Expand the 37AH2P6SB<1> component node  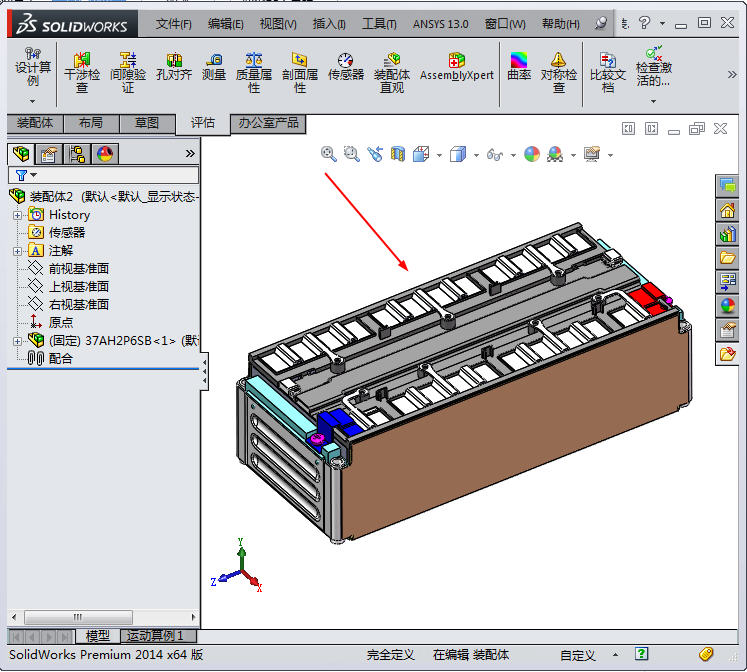[17, 341]
